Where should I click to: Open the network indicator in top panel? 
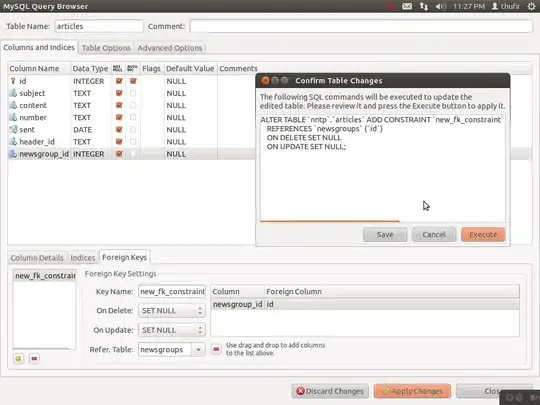[x=424, y=6]
